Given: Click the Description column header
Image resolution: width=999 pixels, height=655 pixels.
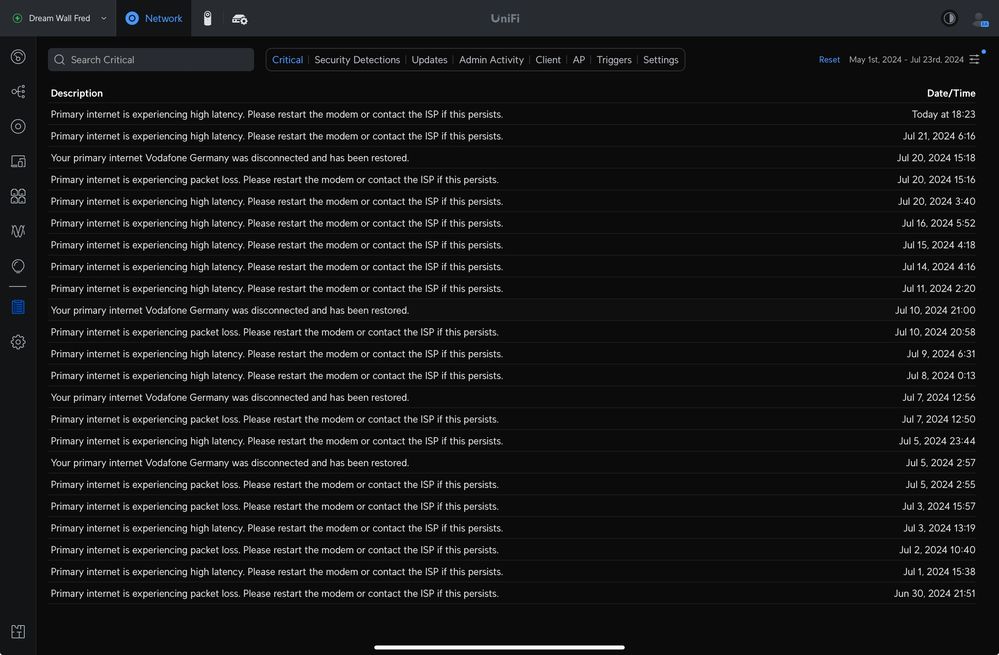Looking at the screenshot, I should click(x=76, y=93).
